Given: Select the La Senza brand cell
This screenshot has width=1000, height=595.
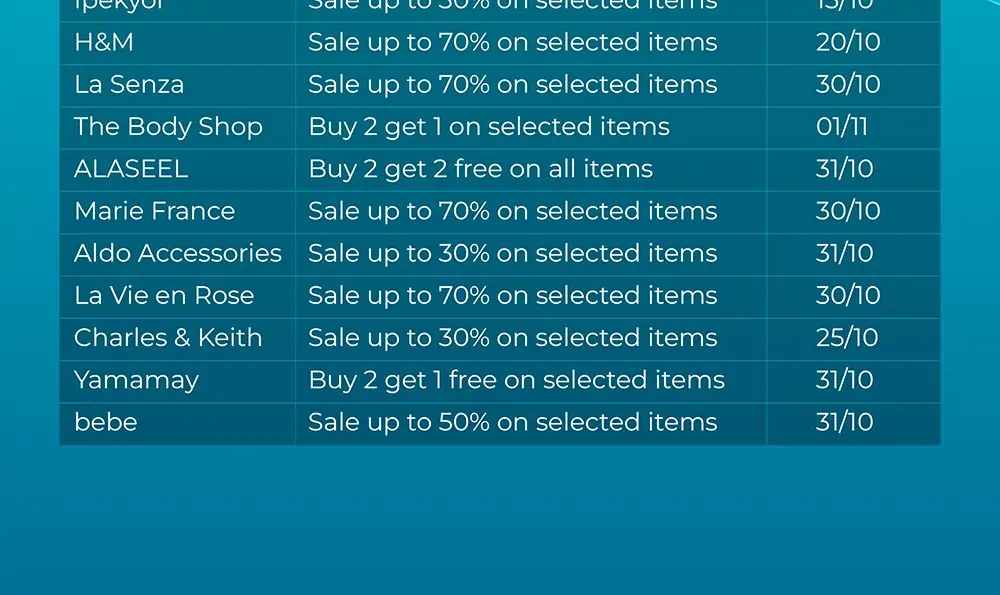Looking at the screenshot, I should [129, 85].
